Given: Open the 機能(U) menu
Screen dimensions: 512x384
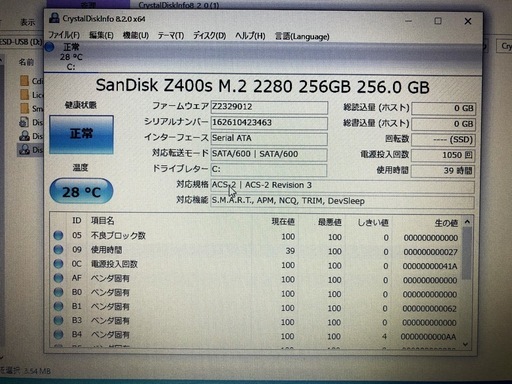Looking at the screenshot, I should 136,35.
